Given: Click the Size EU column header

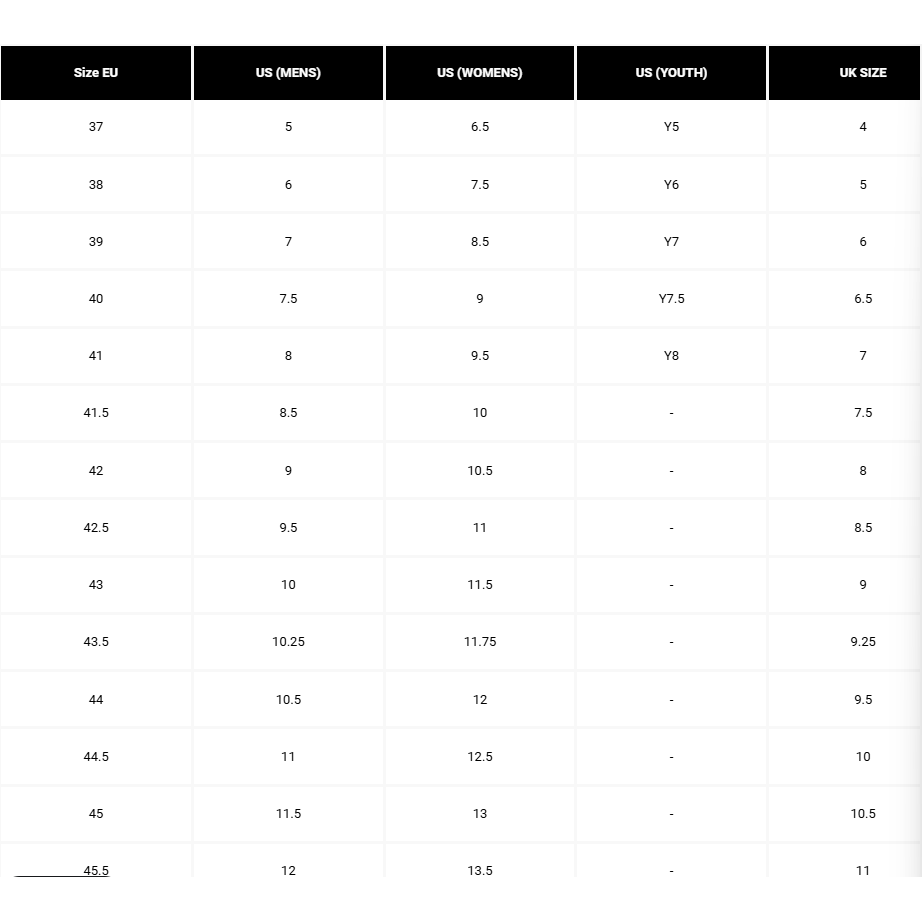Looking at the screenshot, I should pos(96,73).
